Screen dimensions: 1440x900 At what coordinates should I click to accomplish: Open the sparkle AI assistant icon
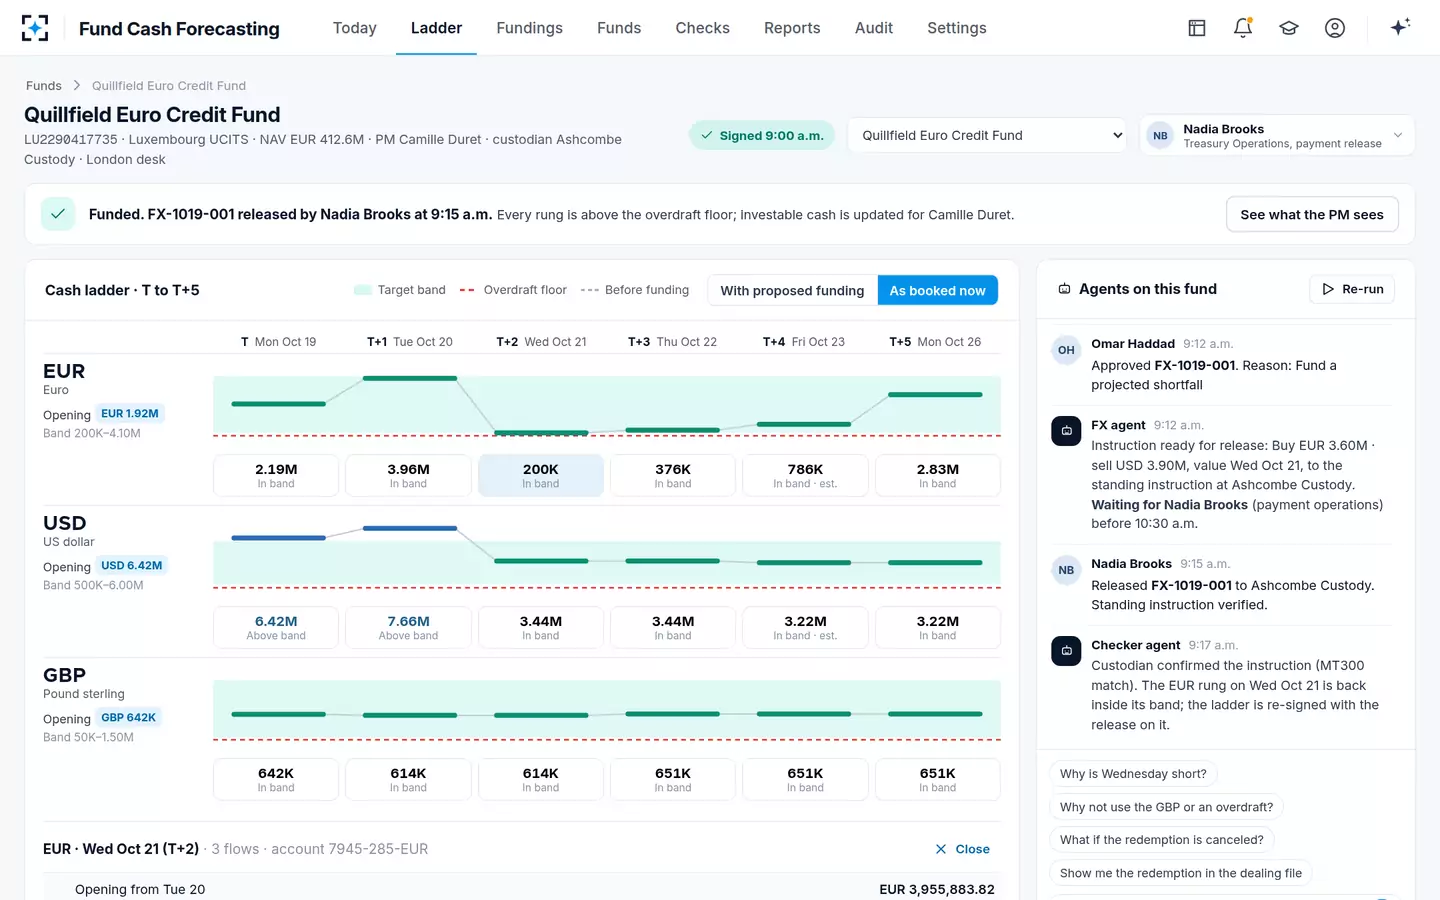(x=1400, y=27)
